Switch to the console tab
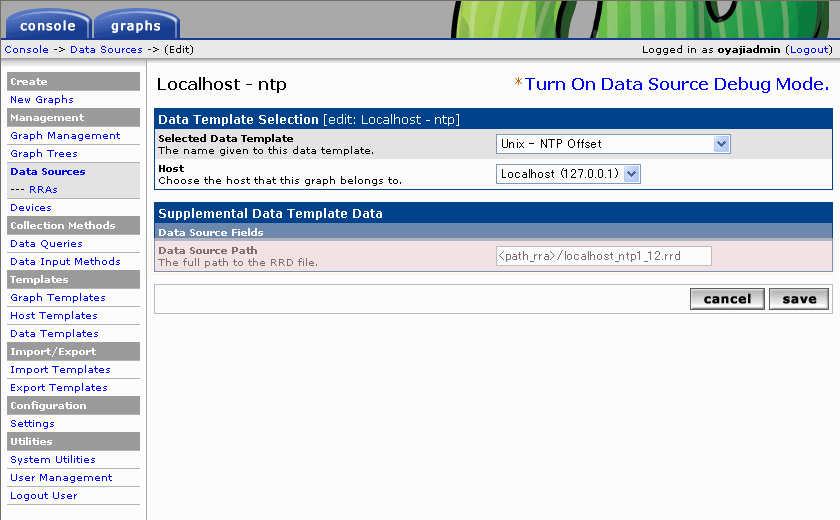 (x=47, y=25)
